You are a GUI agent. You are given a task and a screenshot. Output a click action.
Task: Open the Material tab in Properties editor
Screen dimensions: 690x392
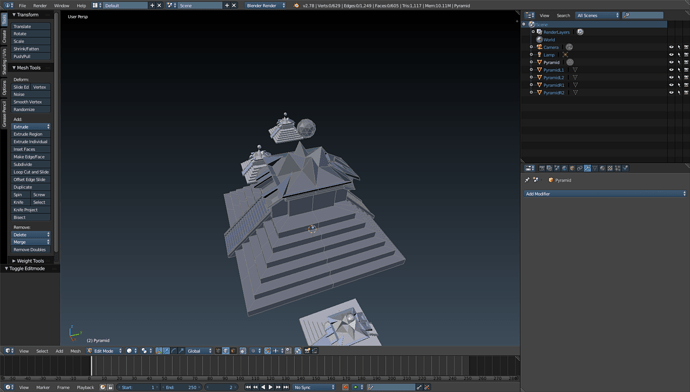pyautogui.click(x=603, y=168)
